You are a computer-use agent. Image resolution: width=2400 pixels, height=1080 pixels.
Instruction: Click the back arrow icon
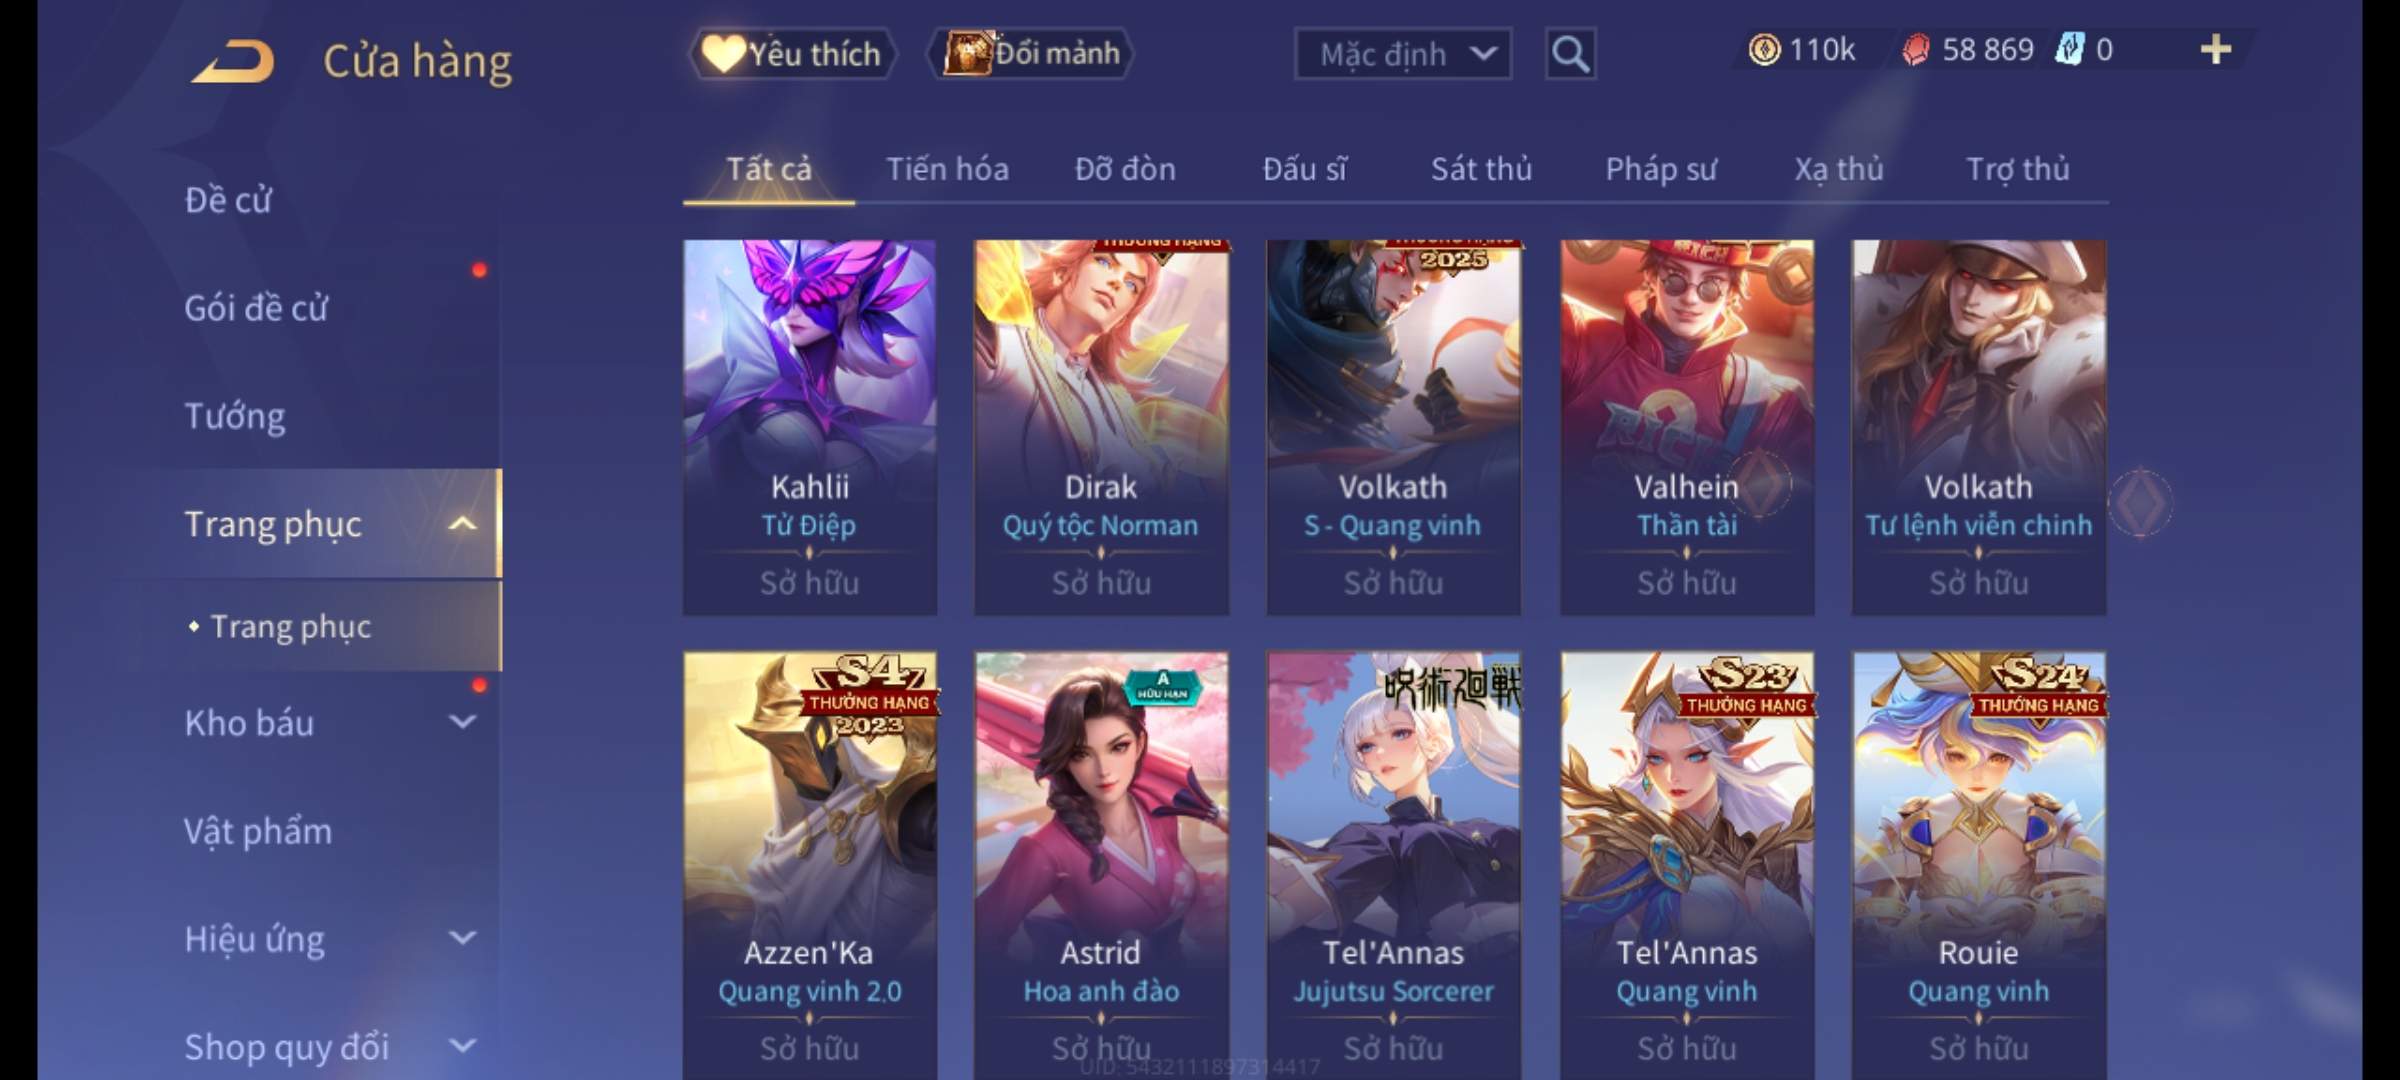234,61
